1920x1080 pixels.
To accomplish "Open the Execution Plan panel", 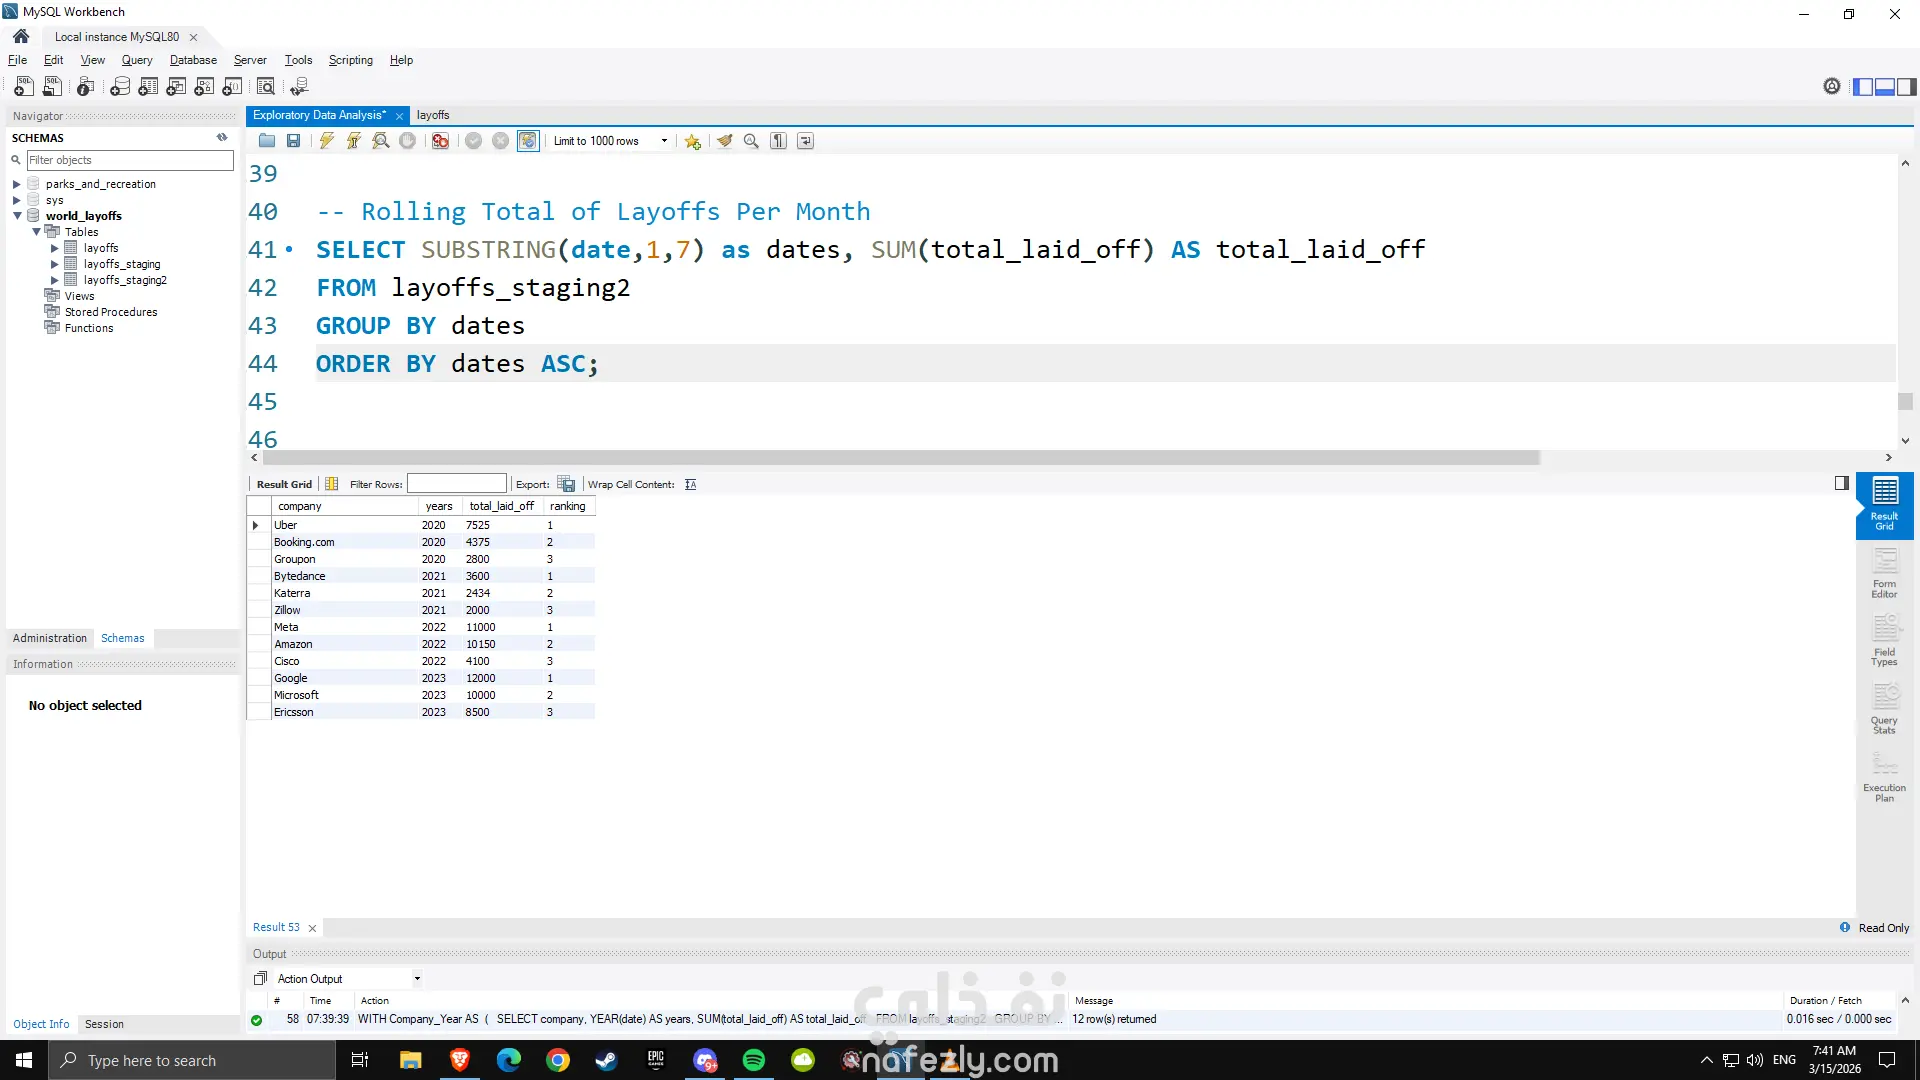I will tap(1884, 779).
